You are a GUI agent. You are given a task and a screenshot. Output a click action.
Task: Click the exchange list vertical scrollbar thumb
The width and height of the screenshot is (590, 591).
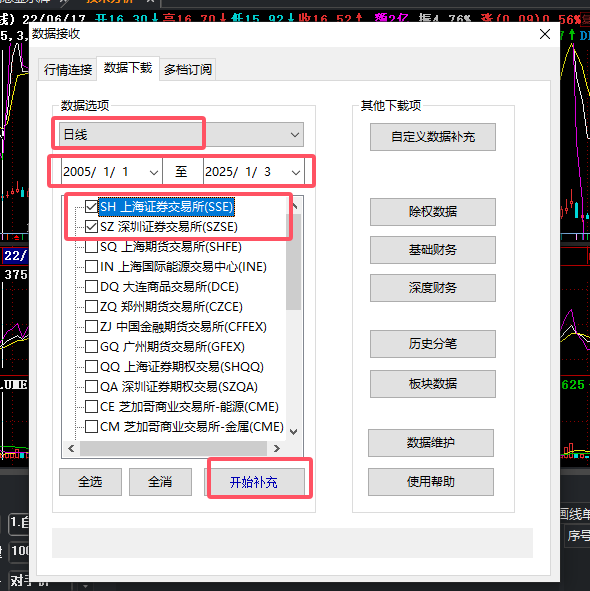coord(294,262)
